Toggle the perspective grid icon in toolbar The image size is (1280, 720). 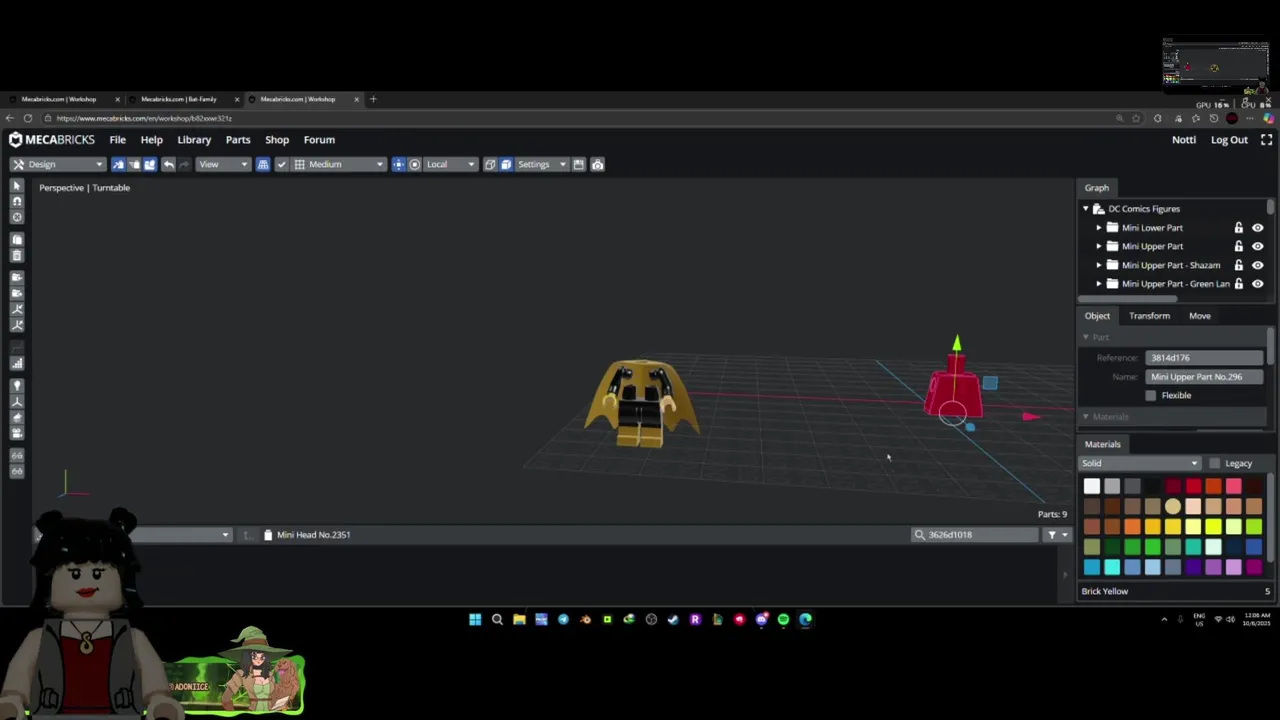click(263, 164)
